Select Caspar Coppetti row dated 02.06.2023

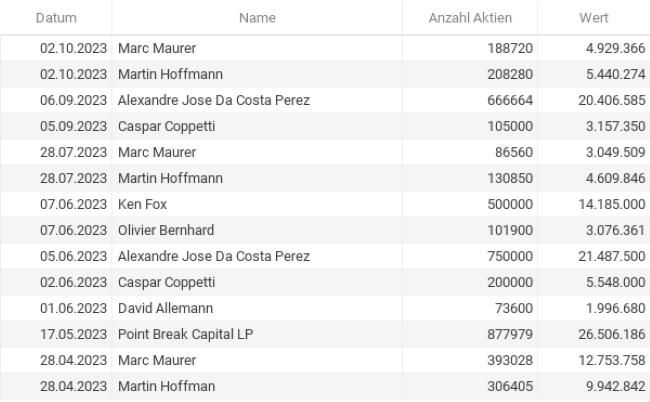(x=325, y=282)
